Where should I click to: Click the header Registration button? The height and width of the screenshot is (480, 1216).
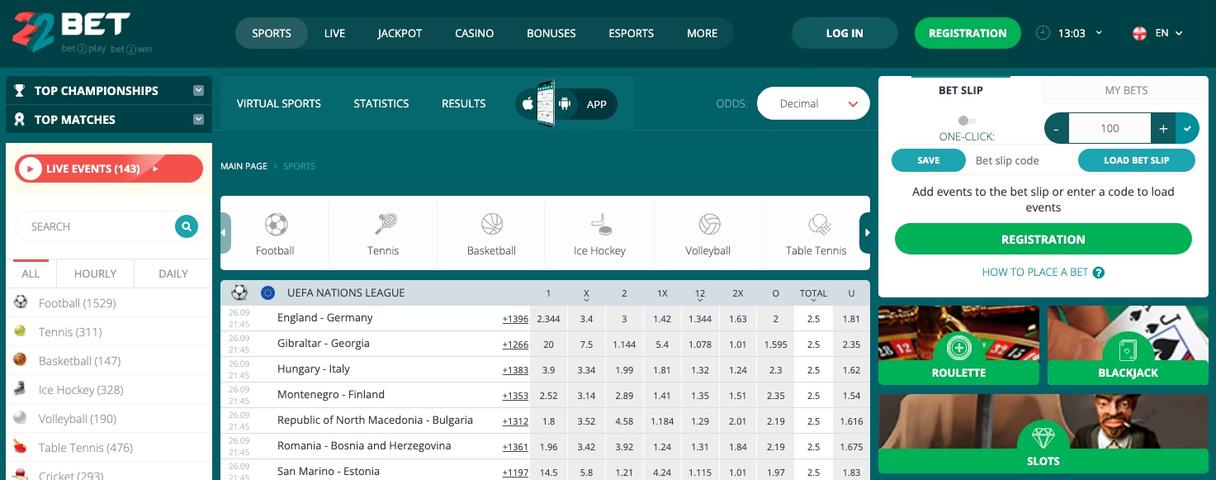pos(967,33)
